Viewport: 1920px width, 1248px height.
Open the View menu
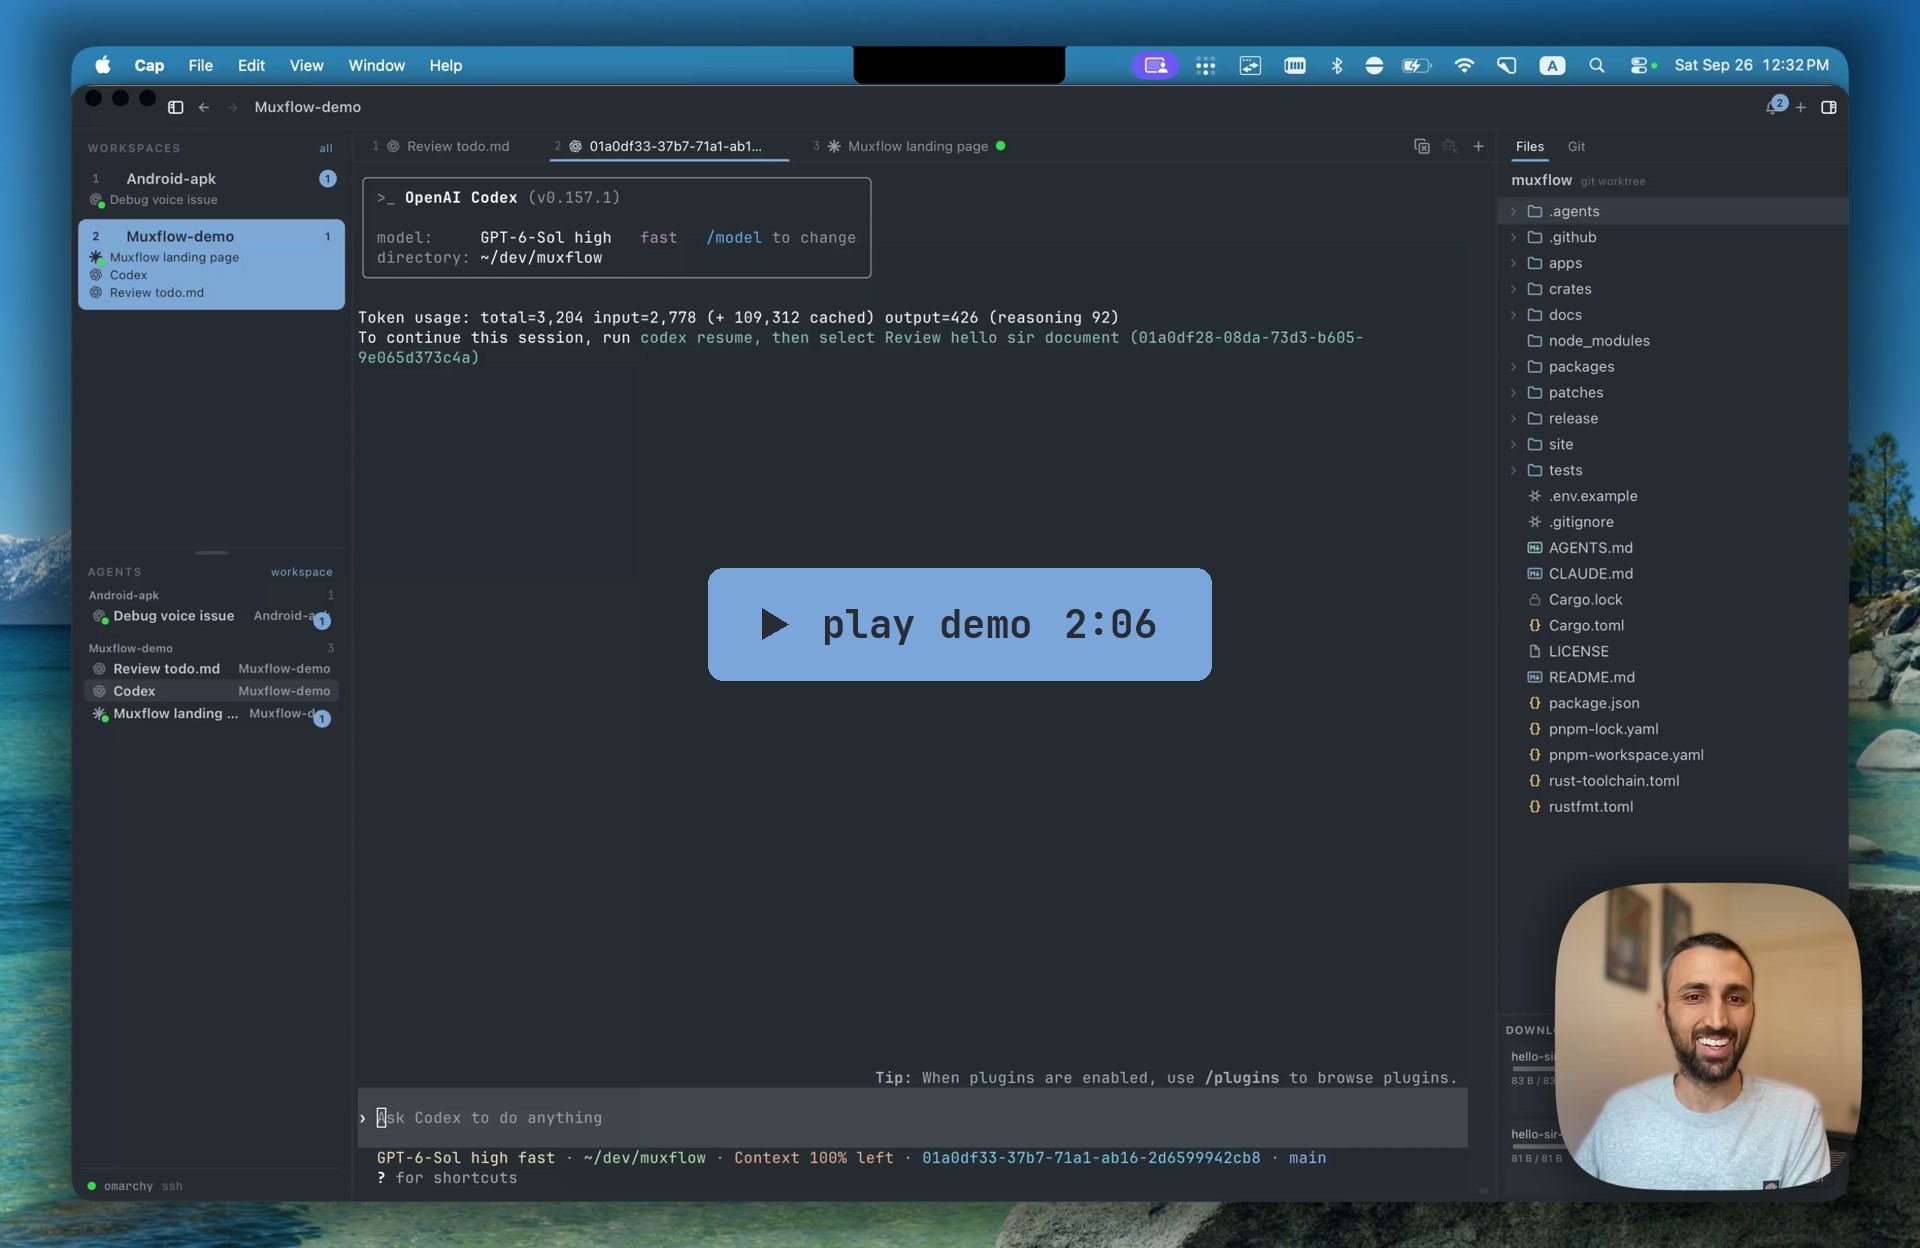(306, 65)
